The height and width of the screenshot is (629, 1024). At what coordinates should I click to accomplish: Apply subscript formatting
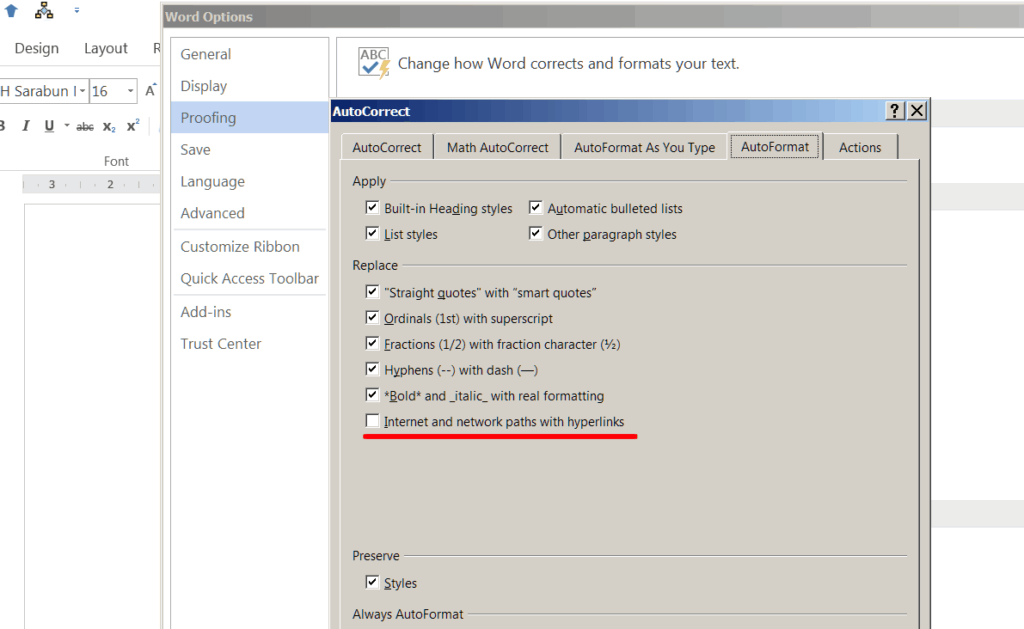[109, 127]
